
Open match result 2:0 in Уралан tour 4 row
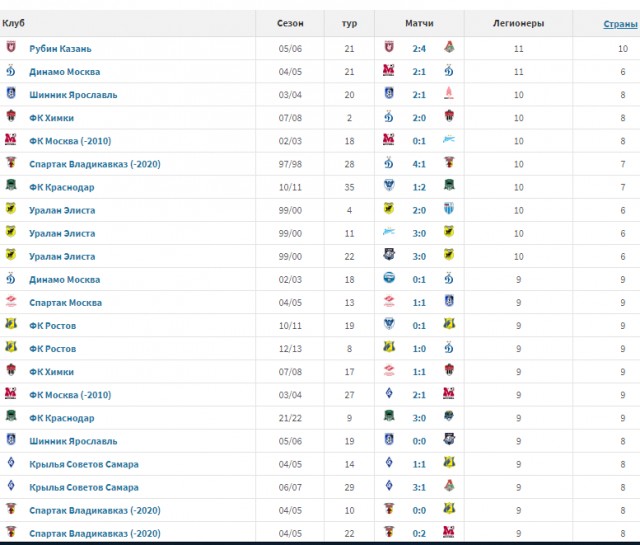[419, 210]
